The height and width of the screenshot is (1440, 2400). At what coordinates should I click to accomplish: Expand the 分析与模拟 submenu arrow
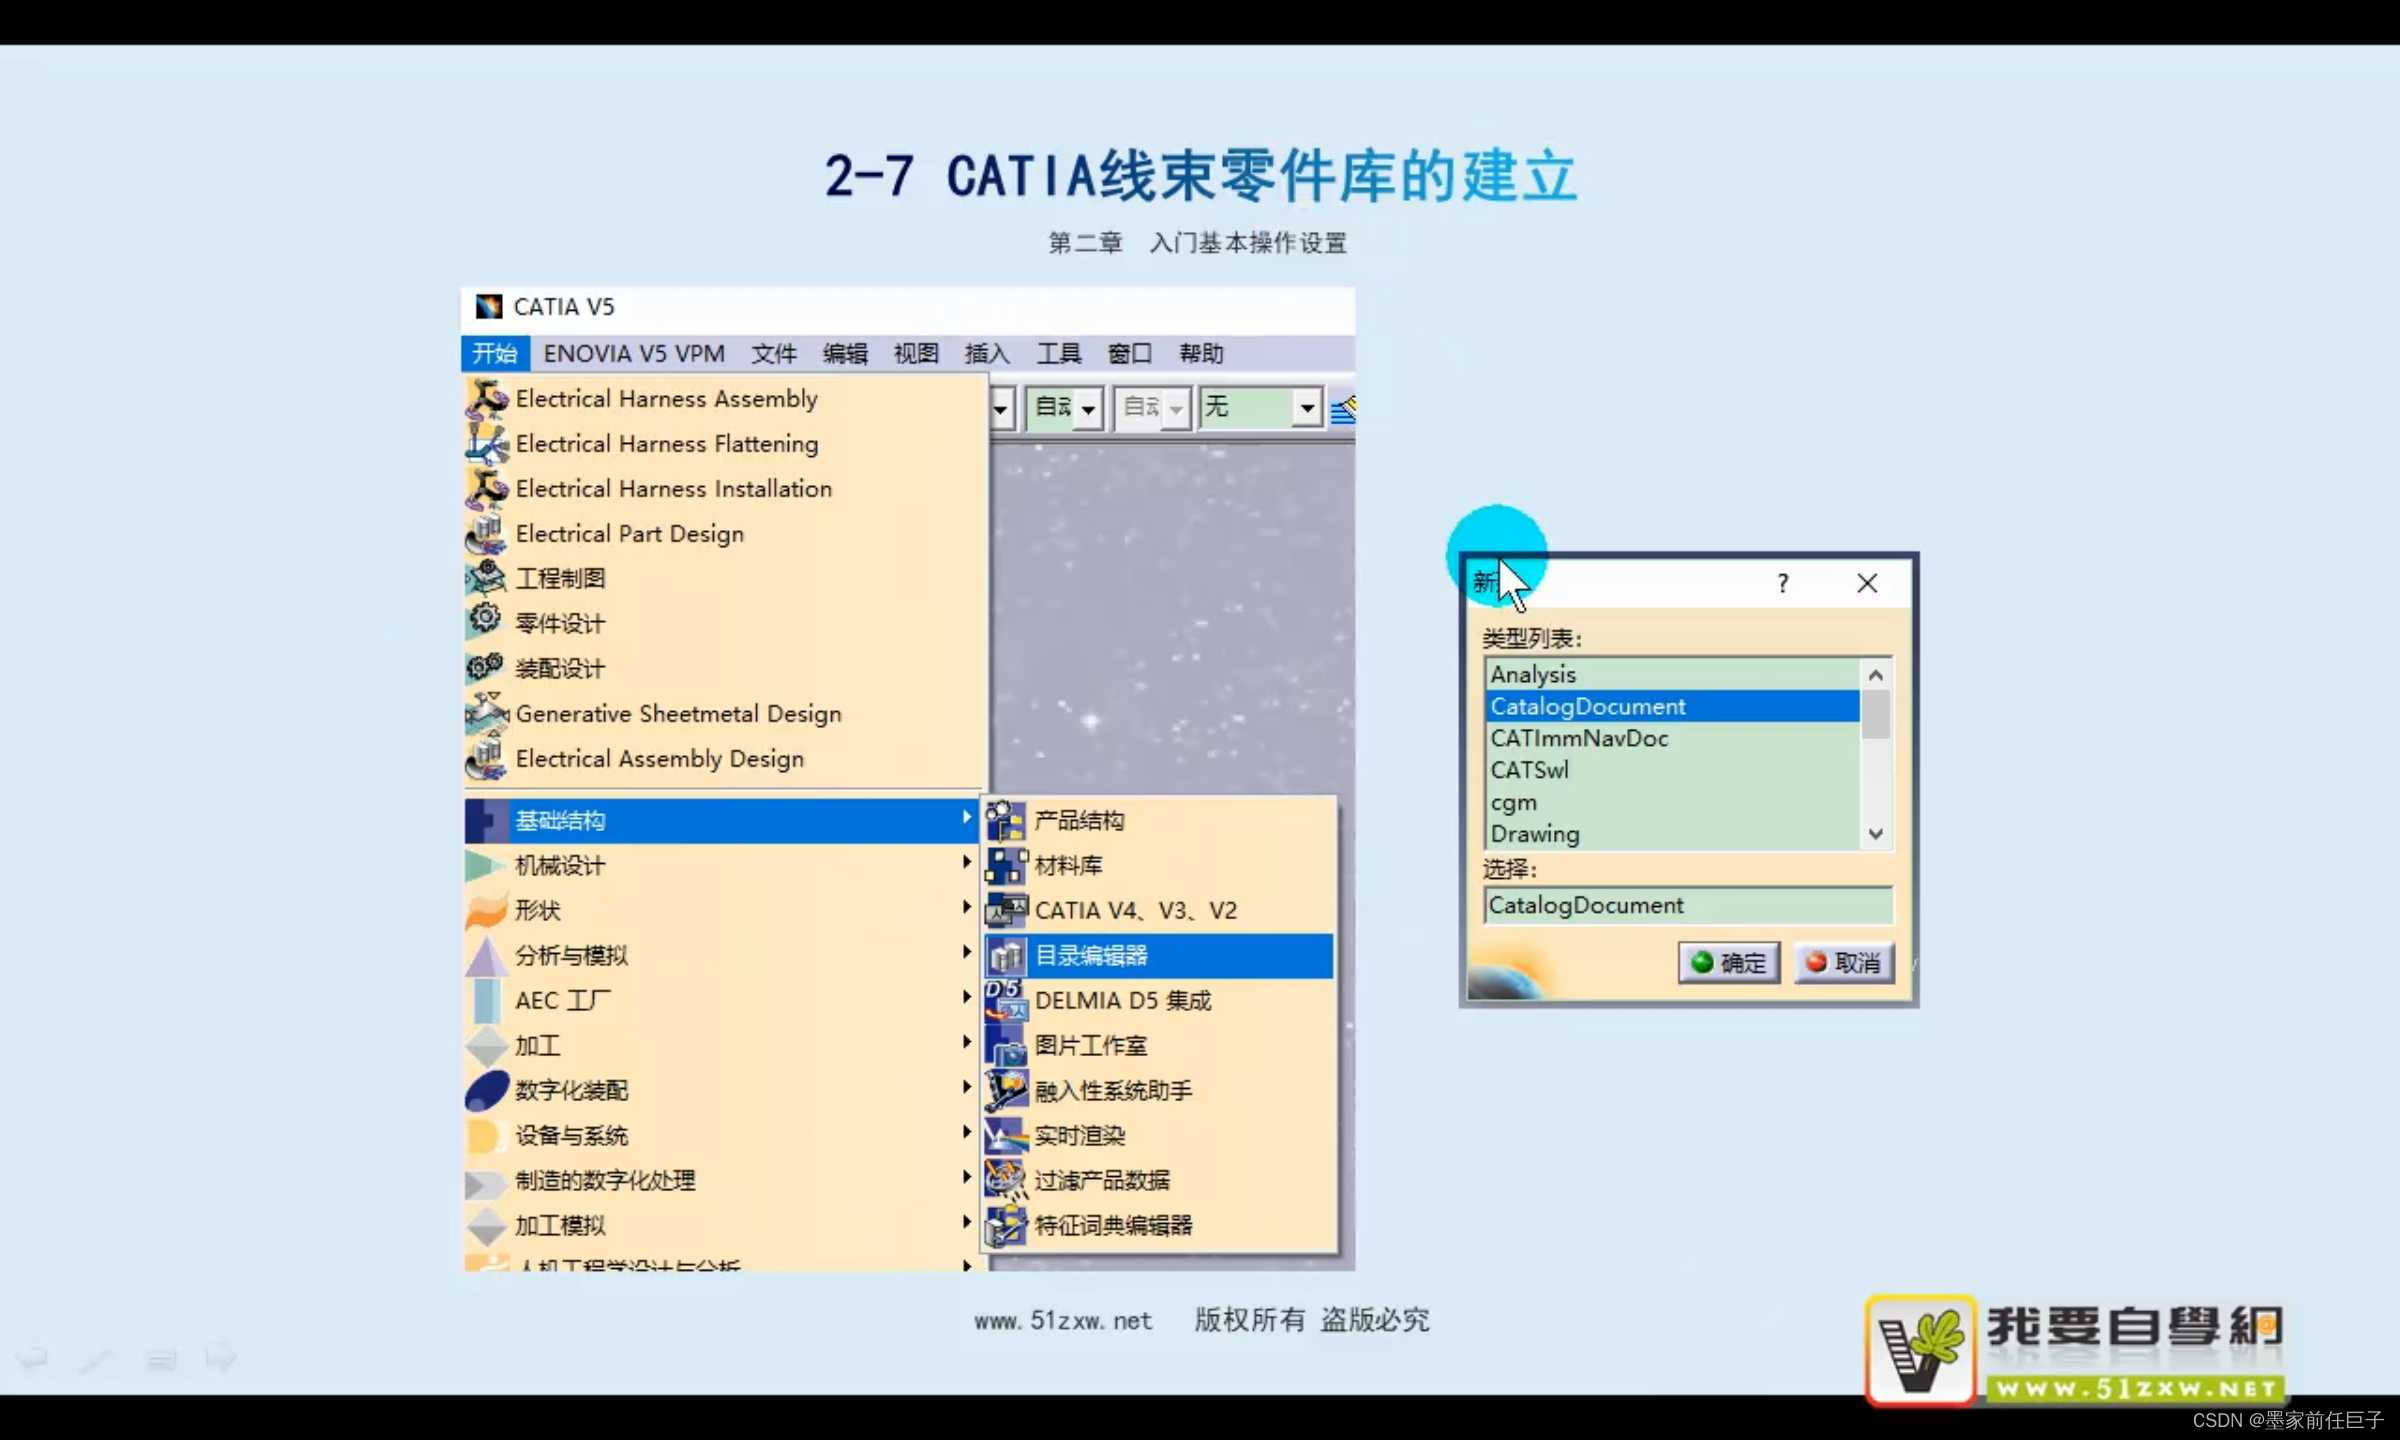click(966, 953)
